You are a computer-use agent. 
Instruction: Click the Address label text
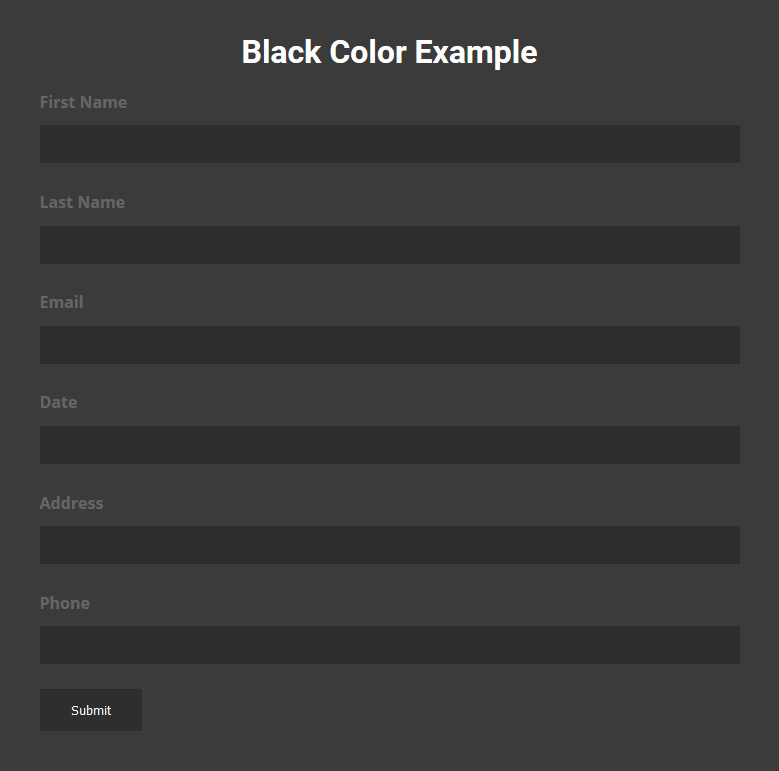[71, 503]
